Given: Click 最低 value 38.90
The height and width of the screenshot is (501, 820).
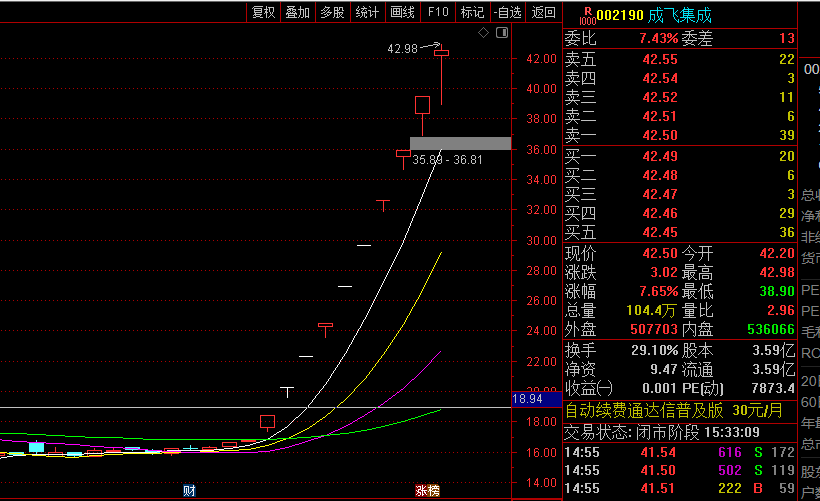Looking at the screenshot, I should (x=777, y=291).
